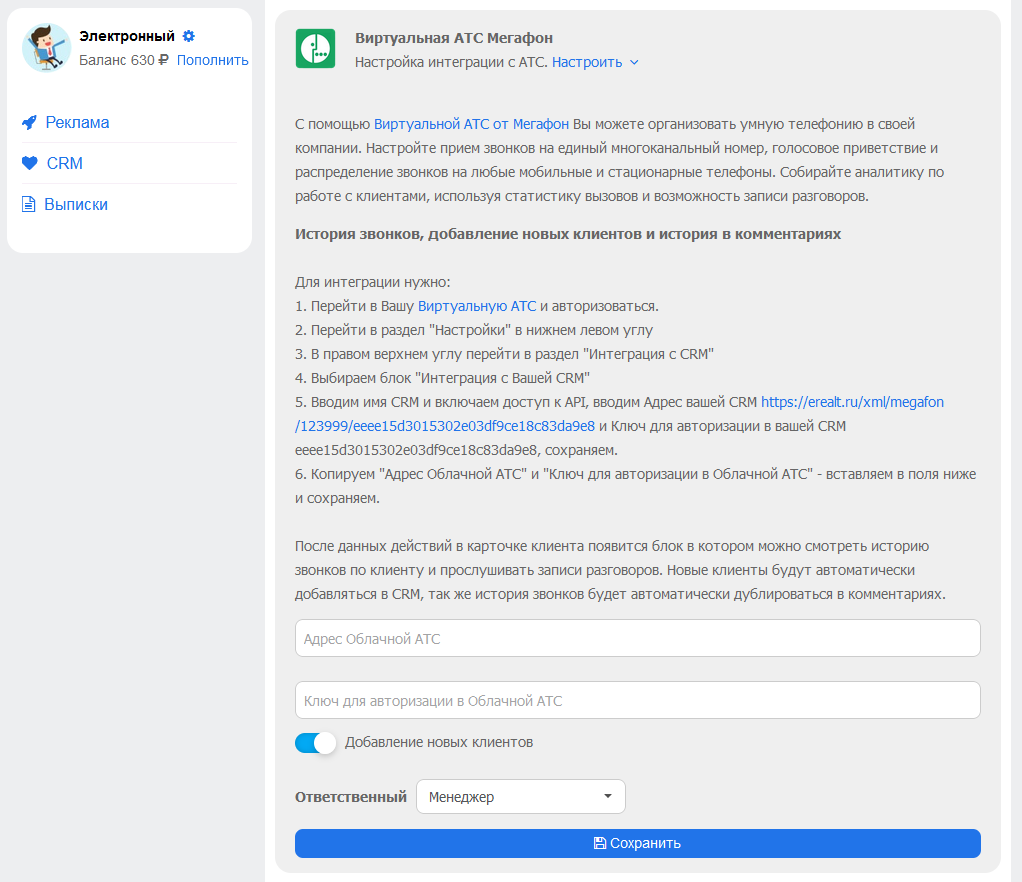Click the user avatar picture
Screen dimensions: 1022x882
pyautogui.click(x=46, y=48)
